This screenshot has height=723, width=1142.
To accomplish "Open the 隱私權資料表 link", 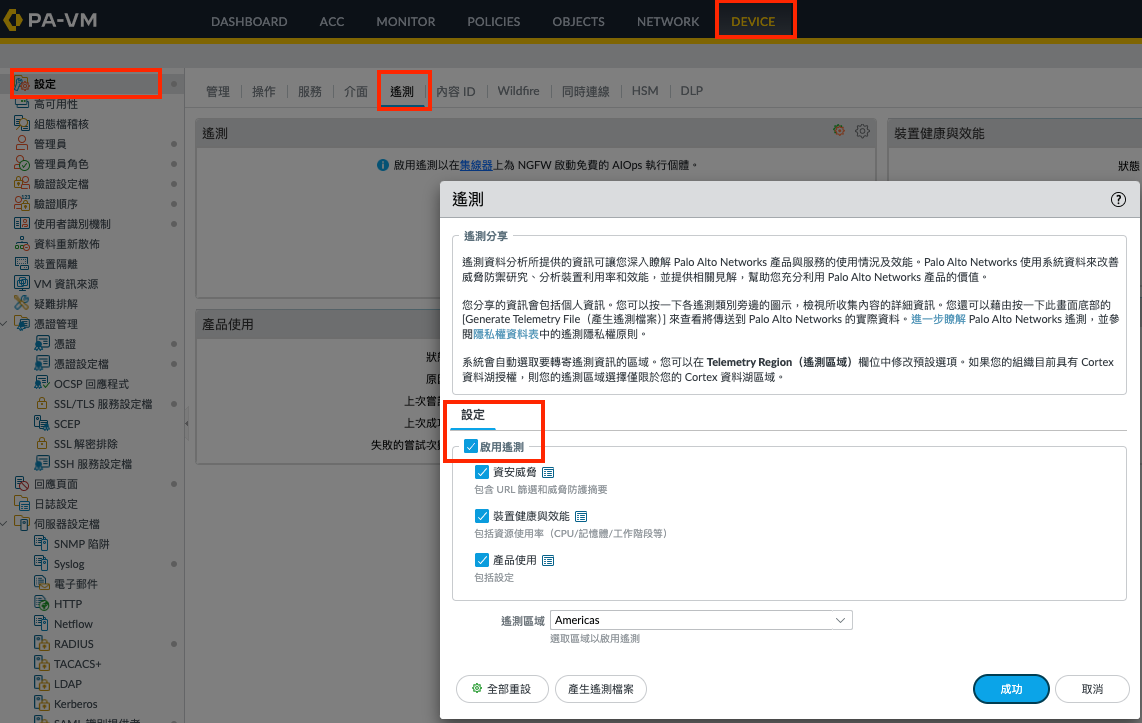I will click(506, 334).
